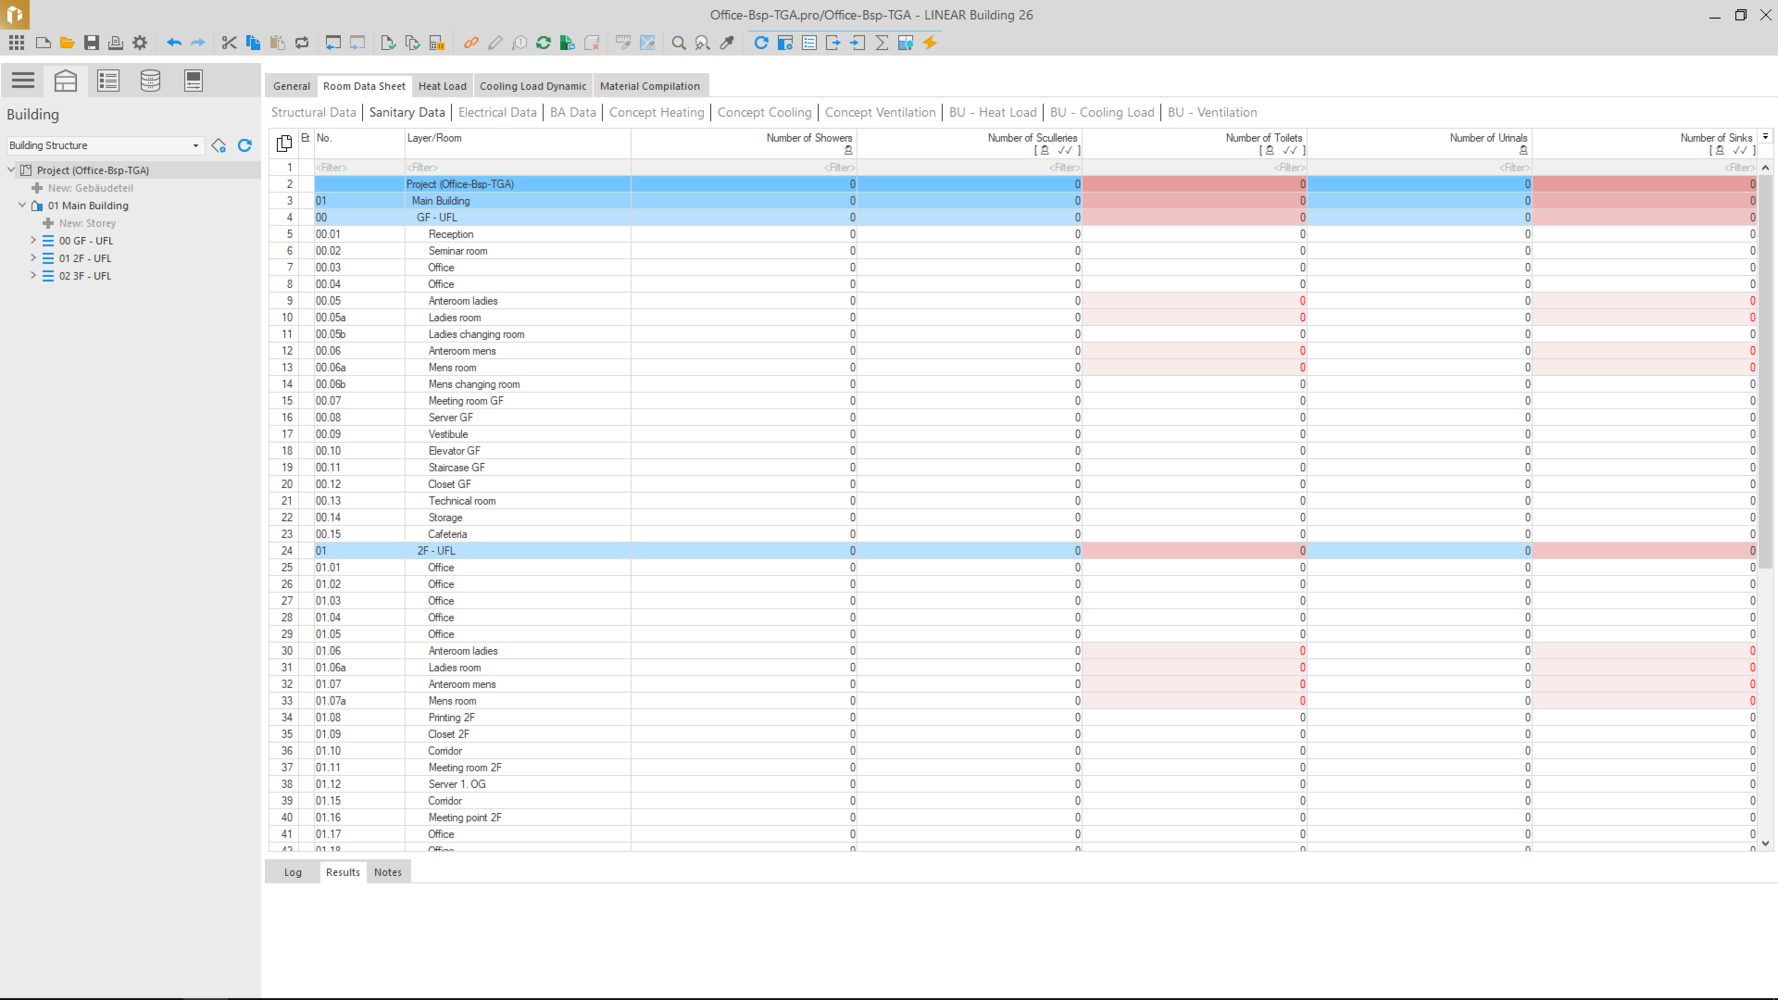Image resolution: width=1778 pixels, height=1000 pixels.
Task: Click the table's vertical scrollbar down arrow
Action: [x=1765, y=844]
